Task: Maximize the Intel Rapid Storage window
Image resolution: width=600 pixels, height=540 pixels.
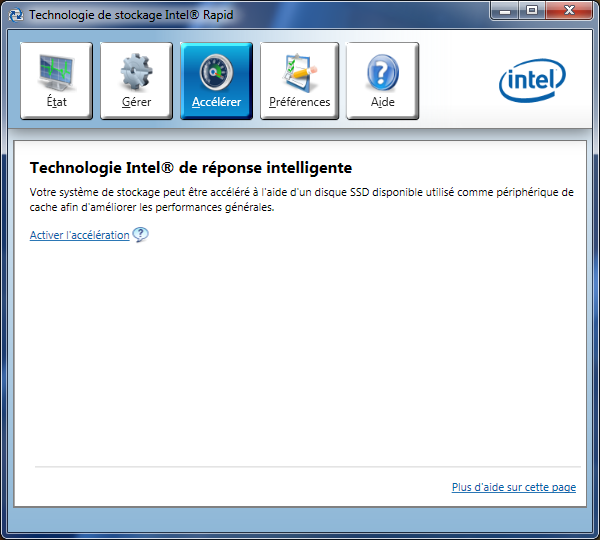Action: [x=531, y=10]
